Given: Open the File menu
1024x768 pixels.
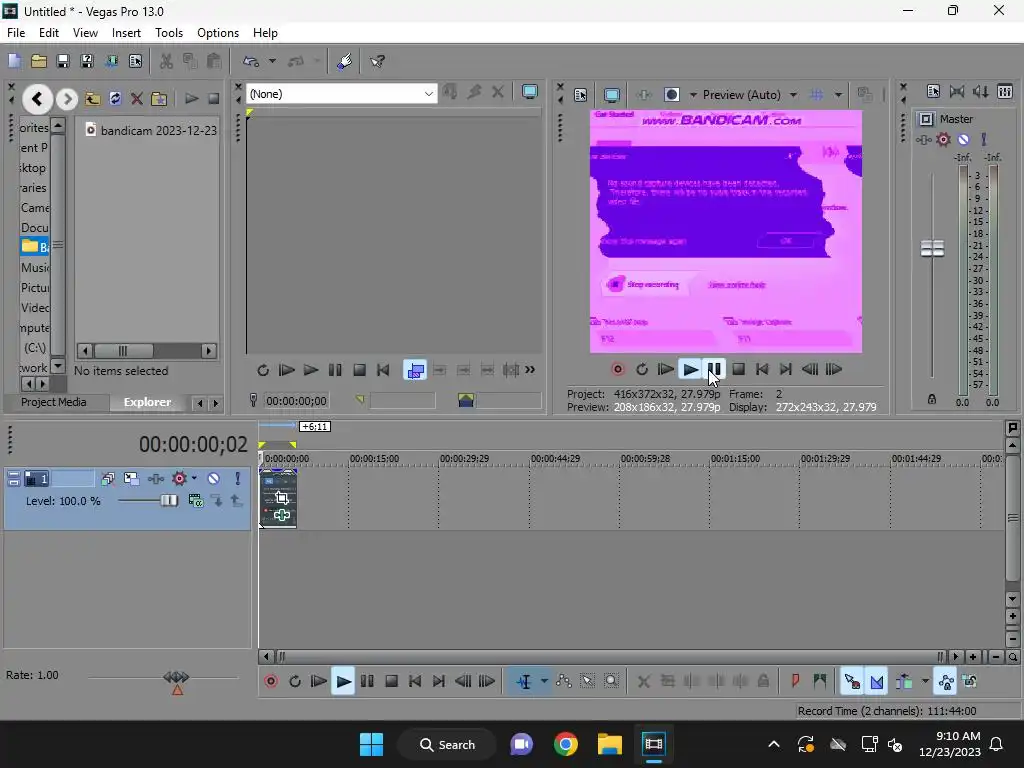Looking at the screenshot, I should coord(16,33).
